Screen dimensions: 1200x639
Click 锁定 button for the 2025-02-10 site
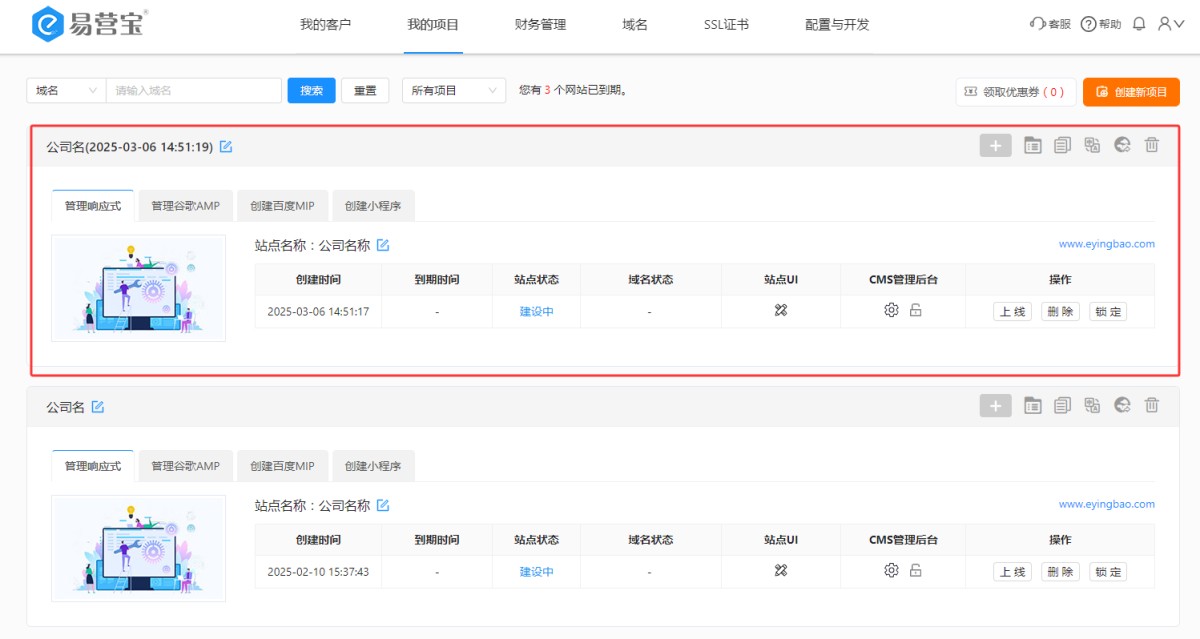[x=1108, y=572]
